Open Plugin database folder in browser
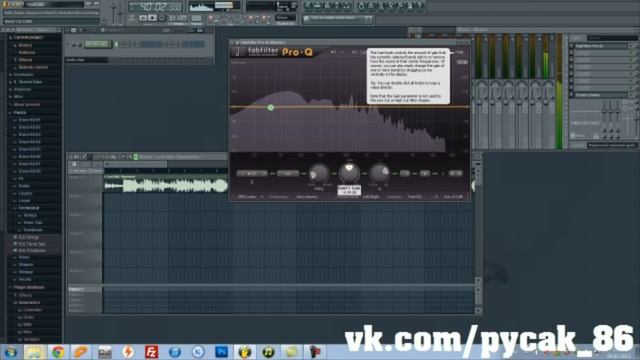The image size is (640, 360). (x=28, y=287)
